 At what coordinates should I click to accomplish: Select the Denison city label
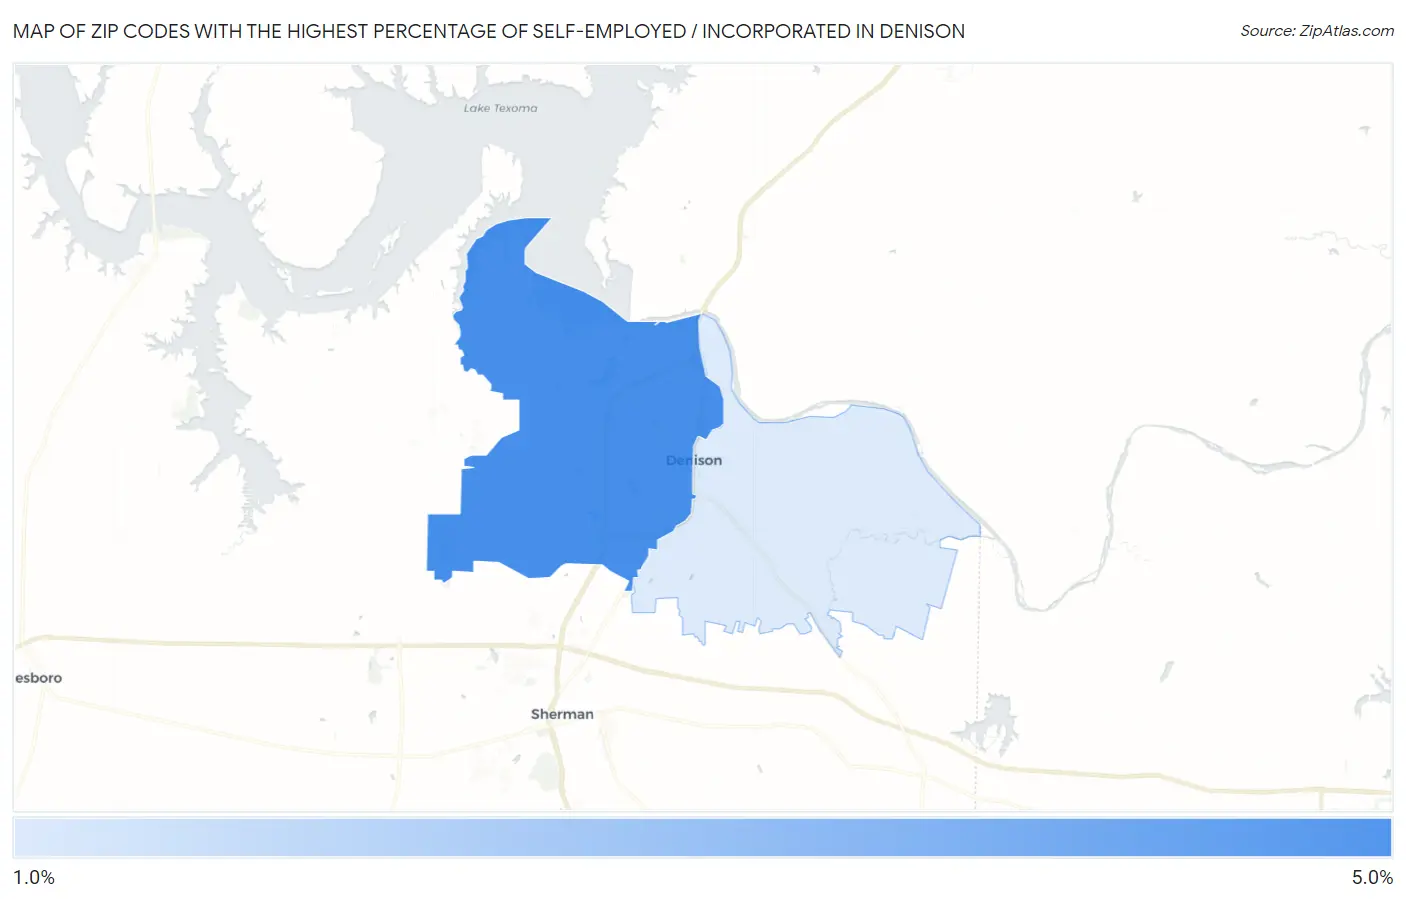694,460
